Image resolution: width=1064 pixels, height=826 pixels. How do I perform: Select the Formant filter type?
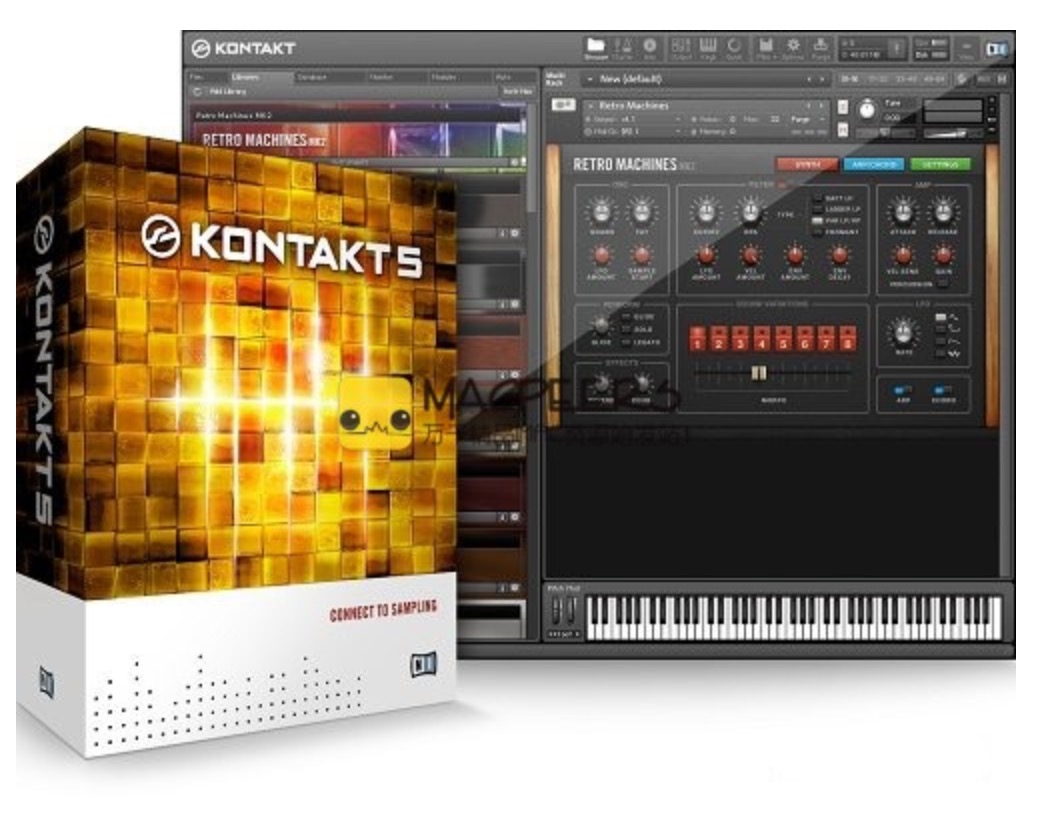(818, 231)
